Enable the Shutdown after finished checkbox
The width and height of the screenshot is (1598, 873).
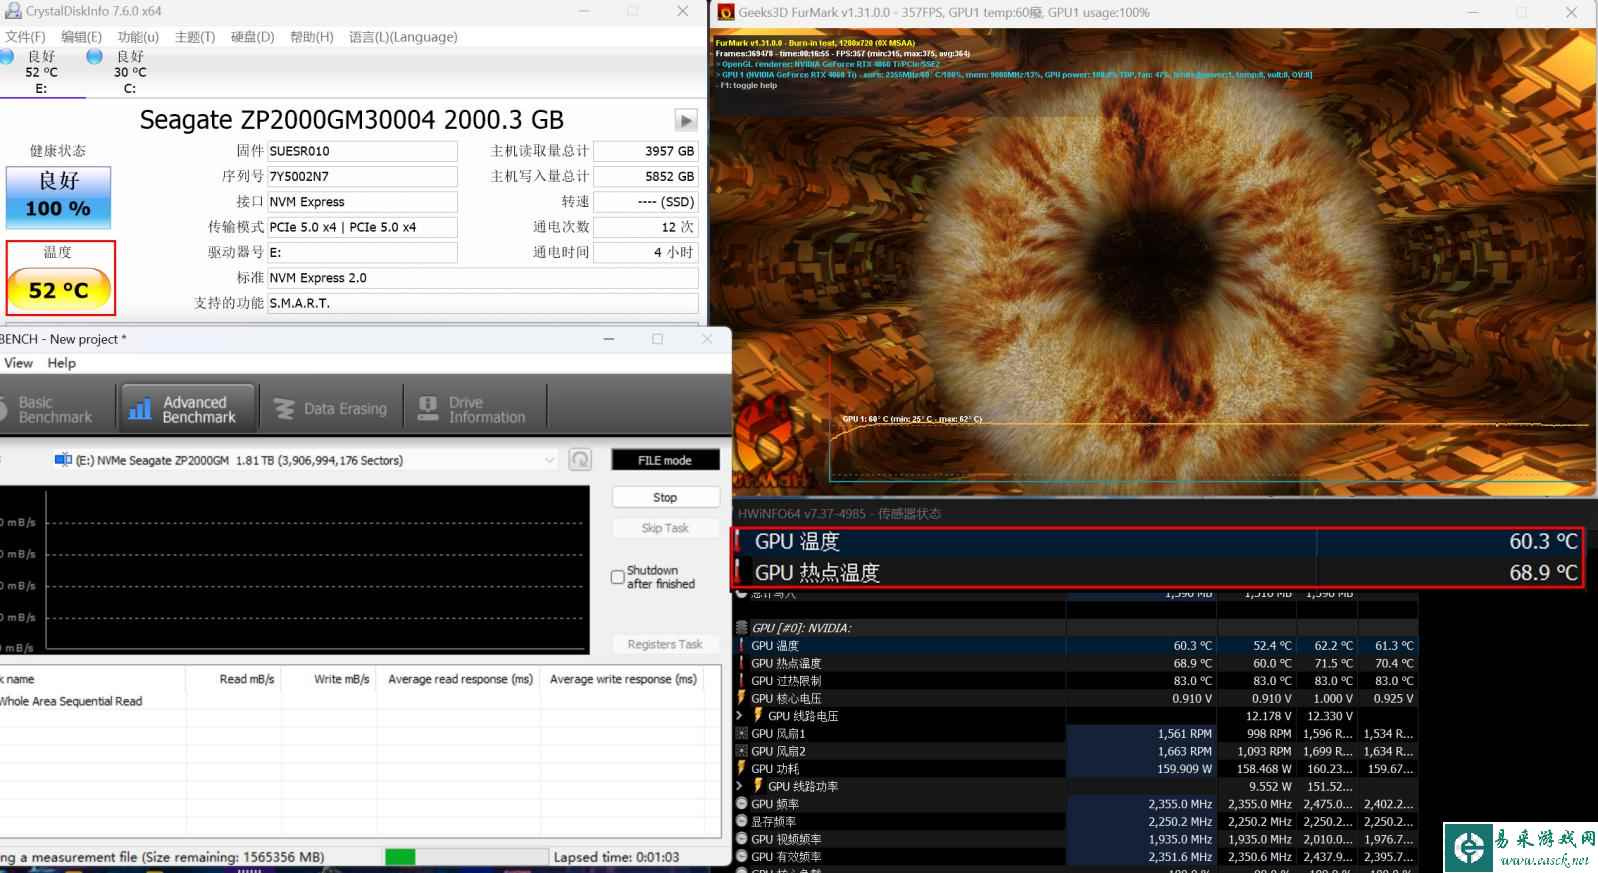(618, 577)
